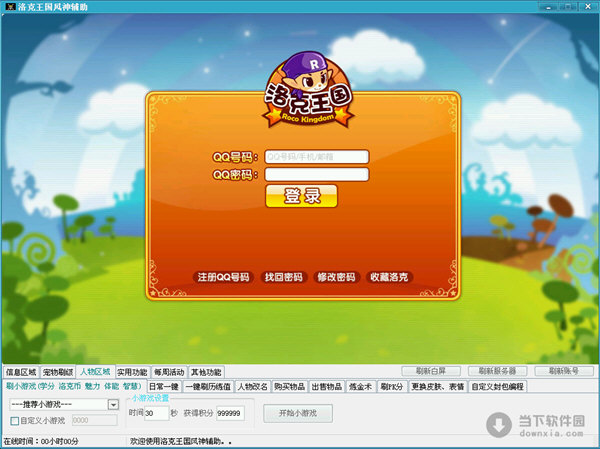Viewport: 600px width, 449px height.
Task: Open the 更换皮肤、表情 sub-tab
Action: (x=438, y=387)
